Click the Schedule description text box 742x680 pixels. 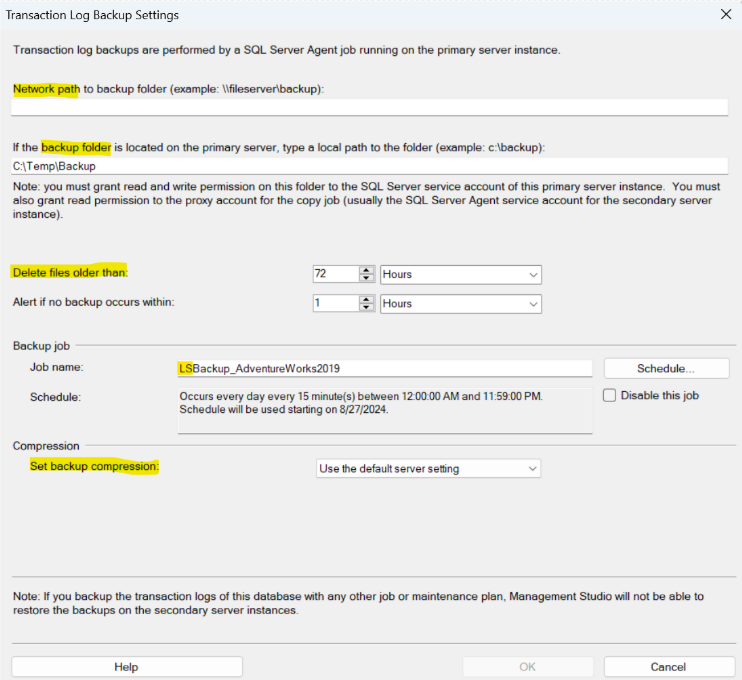tap(384, 410)
